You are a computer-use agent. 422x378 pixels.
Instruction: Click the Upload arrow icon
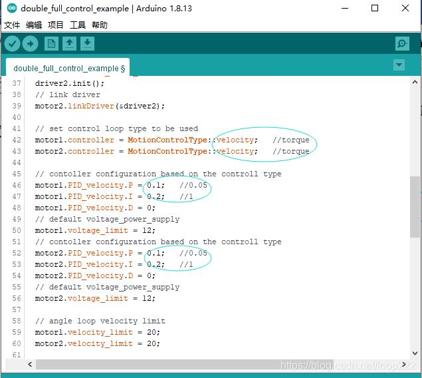30,44
